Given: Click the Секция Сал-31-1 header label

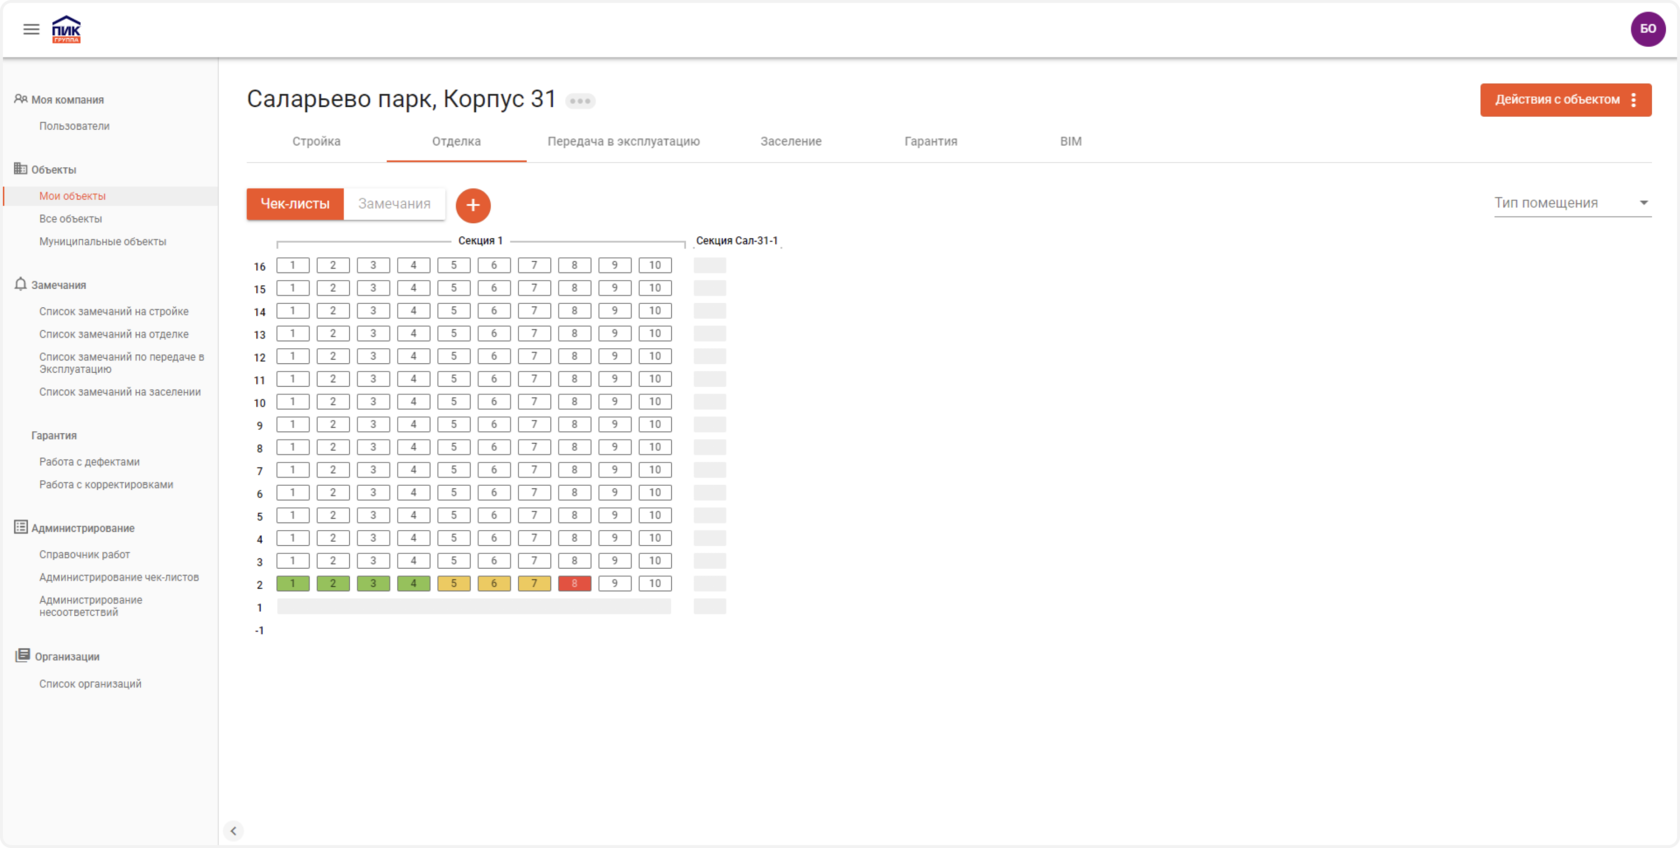Looking at the screenshot, I should click(737, 241).
